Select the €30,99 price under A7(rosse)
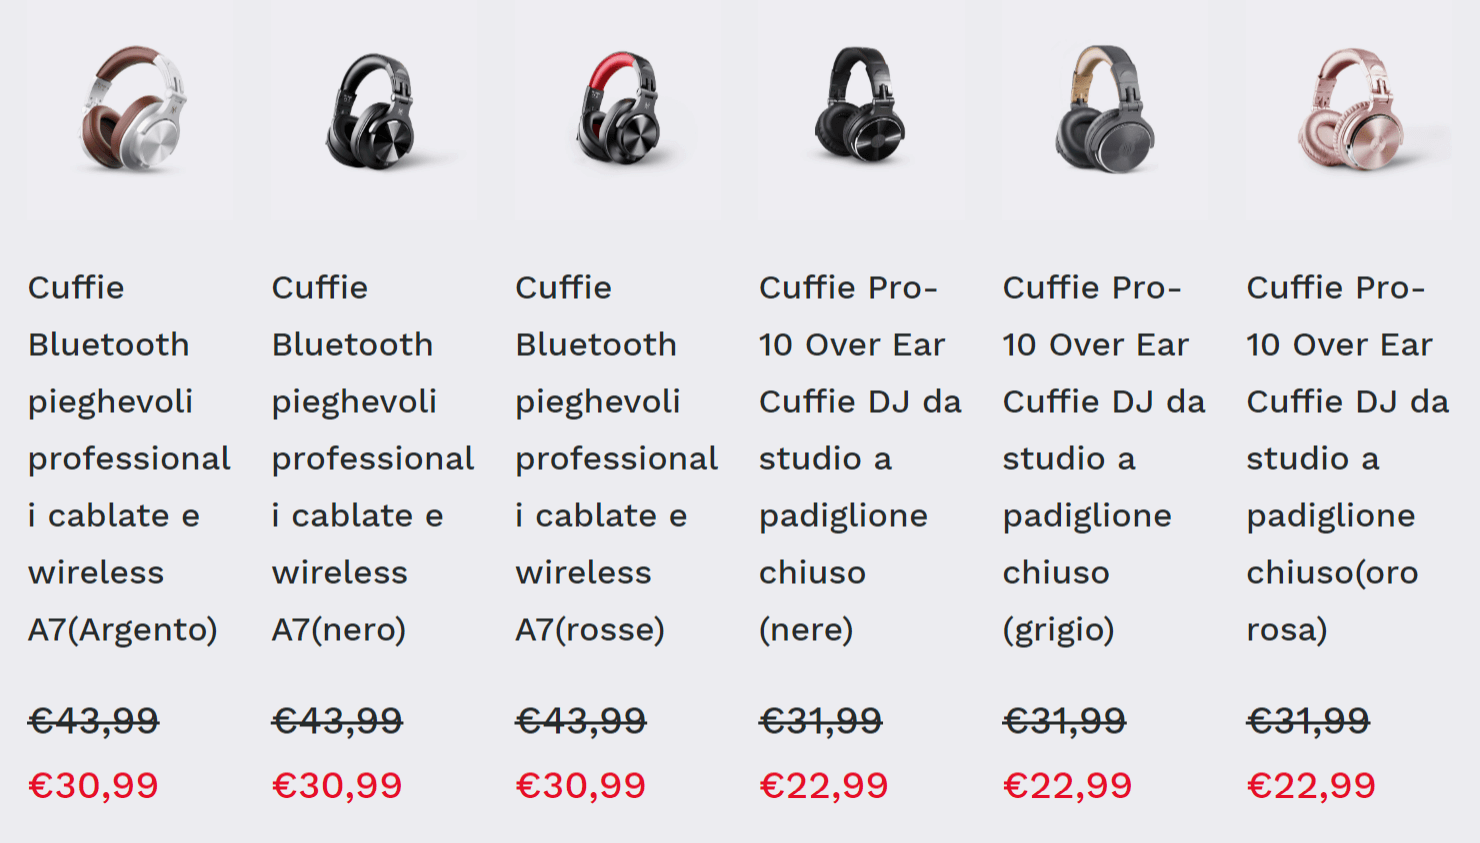 pos(581,786)
